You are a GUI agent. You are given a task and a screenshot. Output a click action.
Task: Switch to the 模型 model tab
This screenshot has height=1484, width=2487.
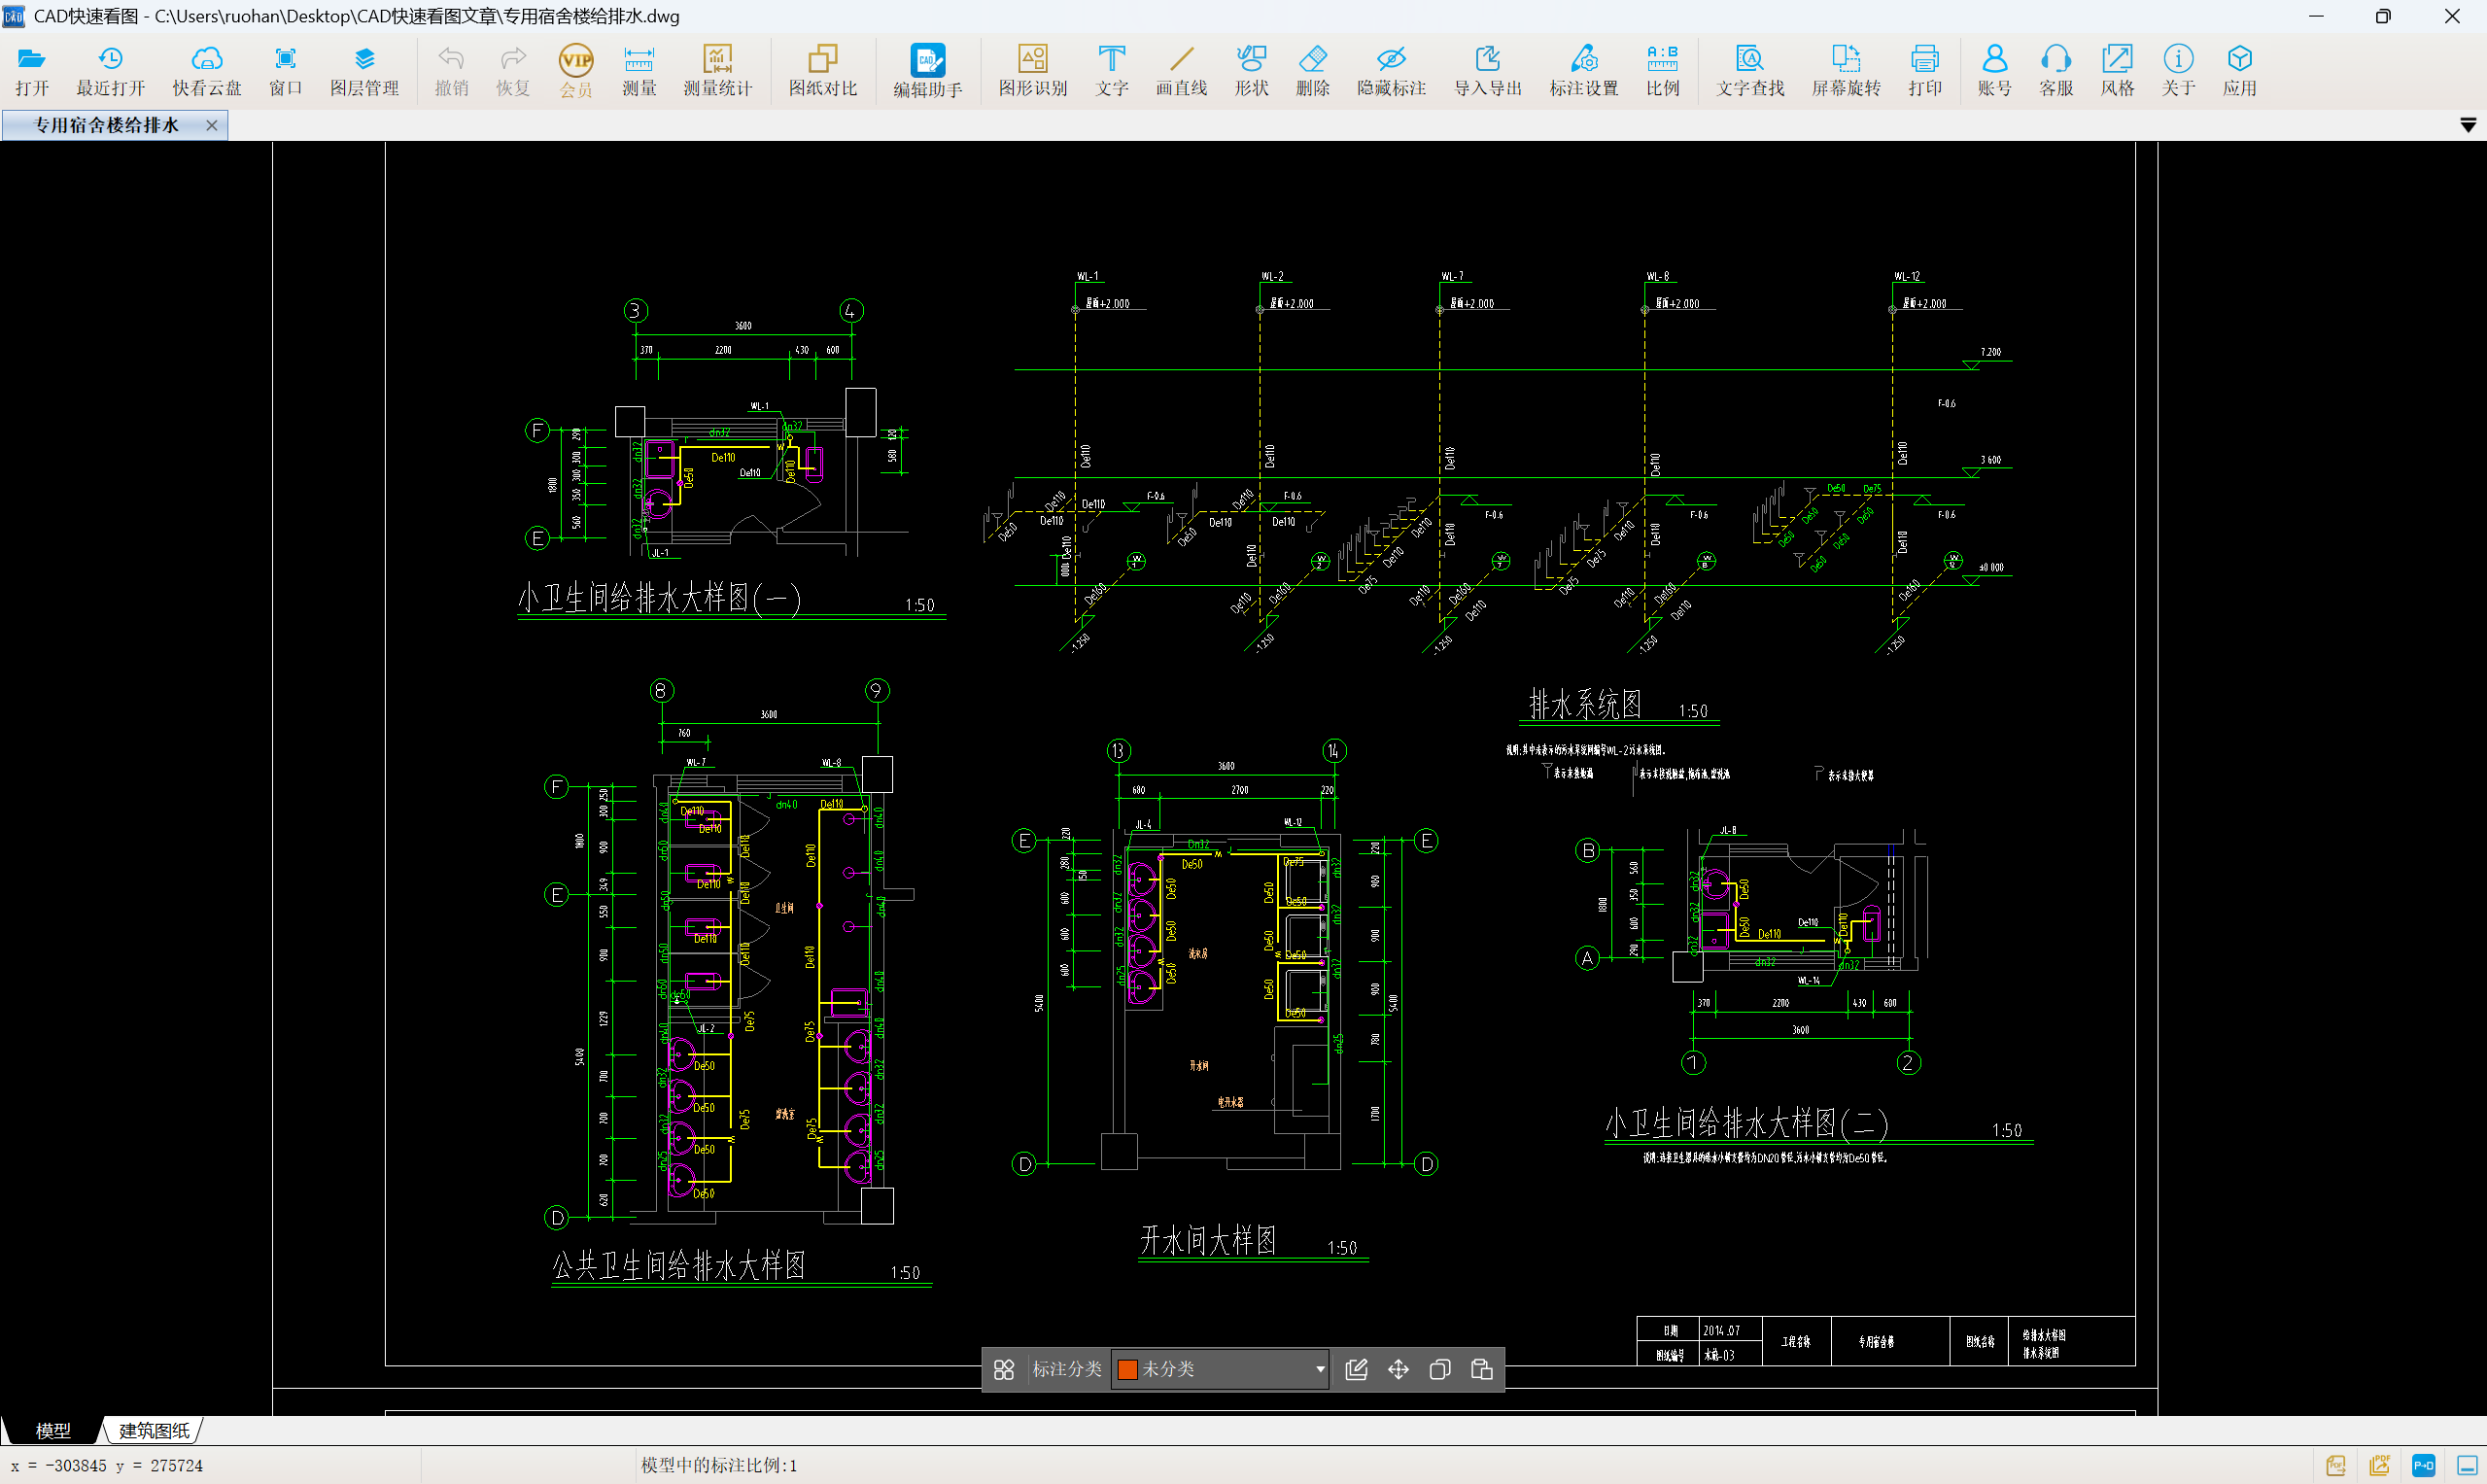[x=52, y=1430]
